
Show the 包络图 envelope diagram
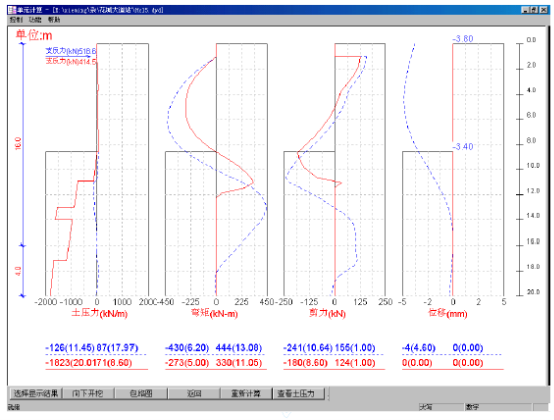(x=141, y=393)
